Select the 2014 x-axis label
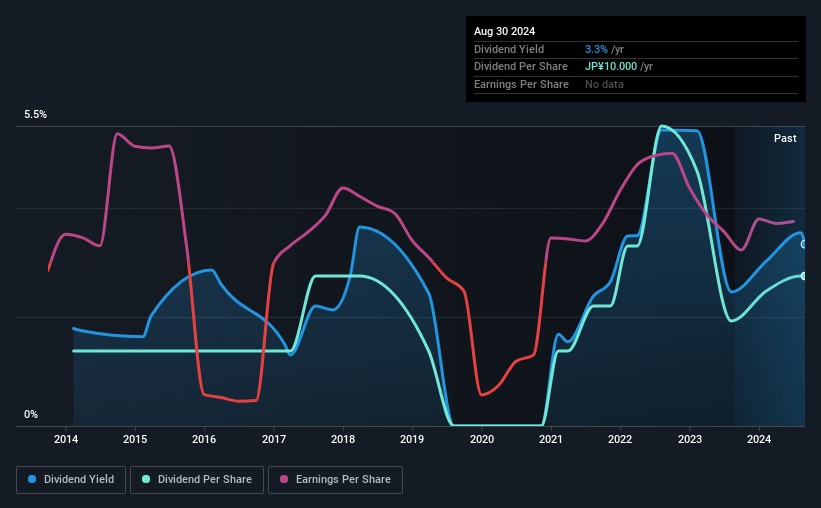This screenshot has width=821, height=508. coord(66,439)
